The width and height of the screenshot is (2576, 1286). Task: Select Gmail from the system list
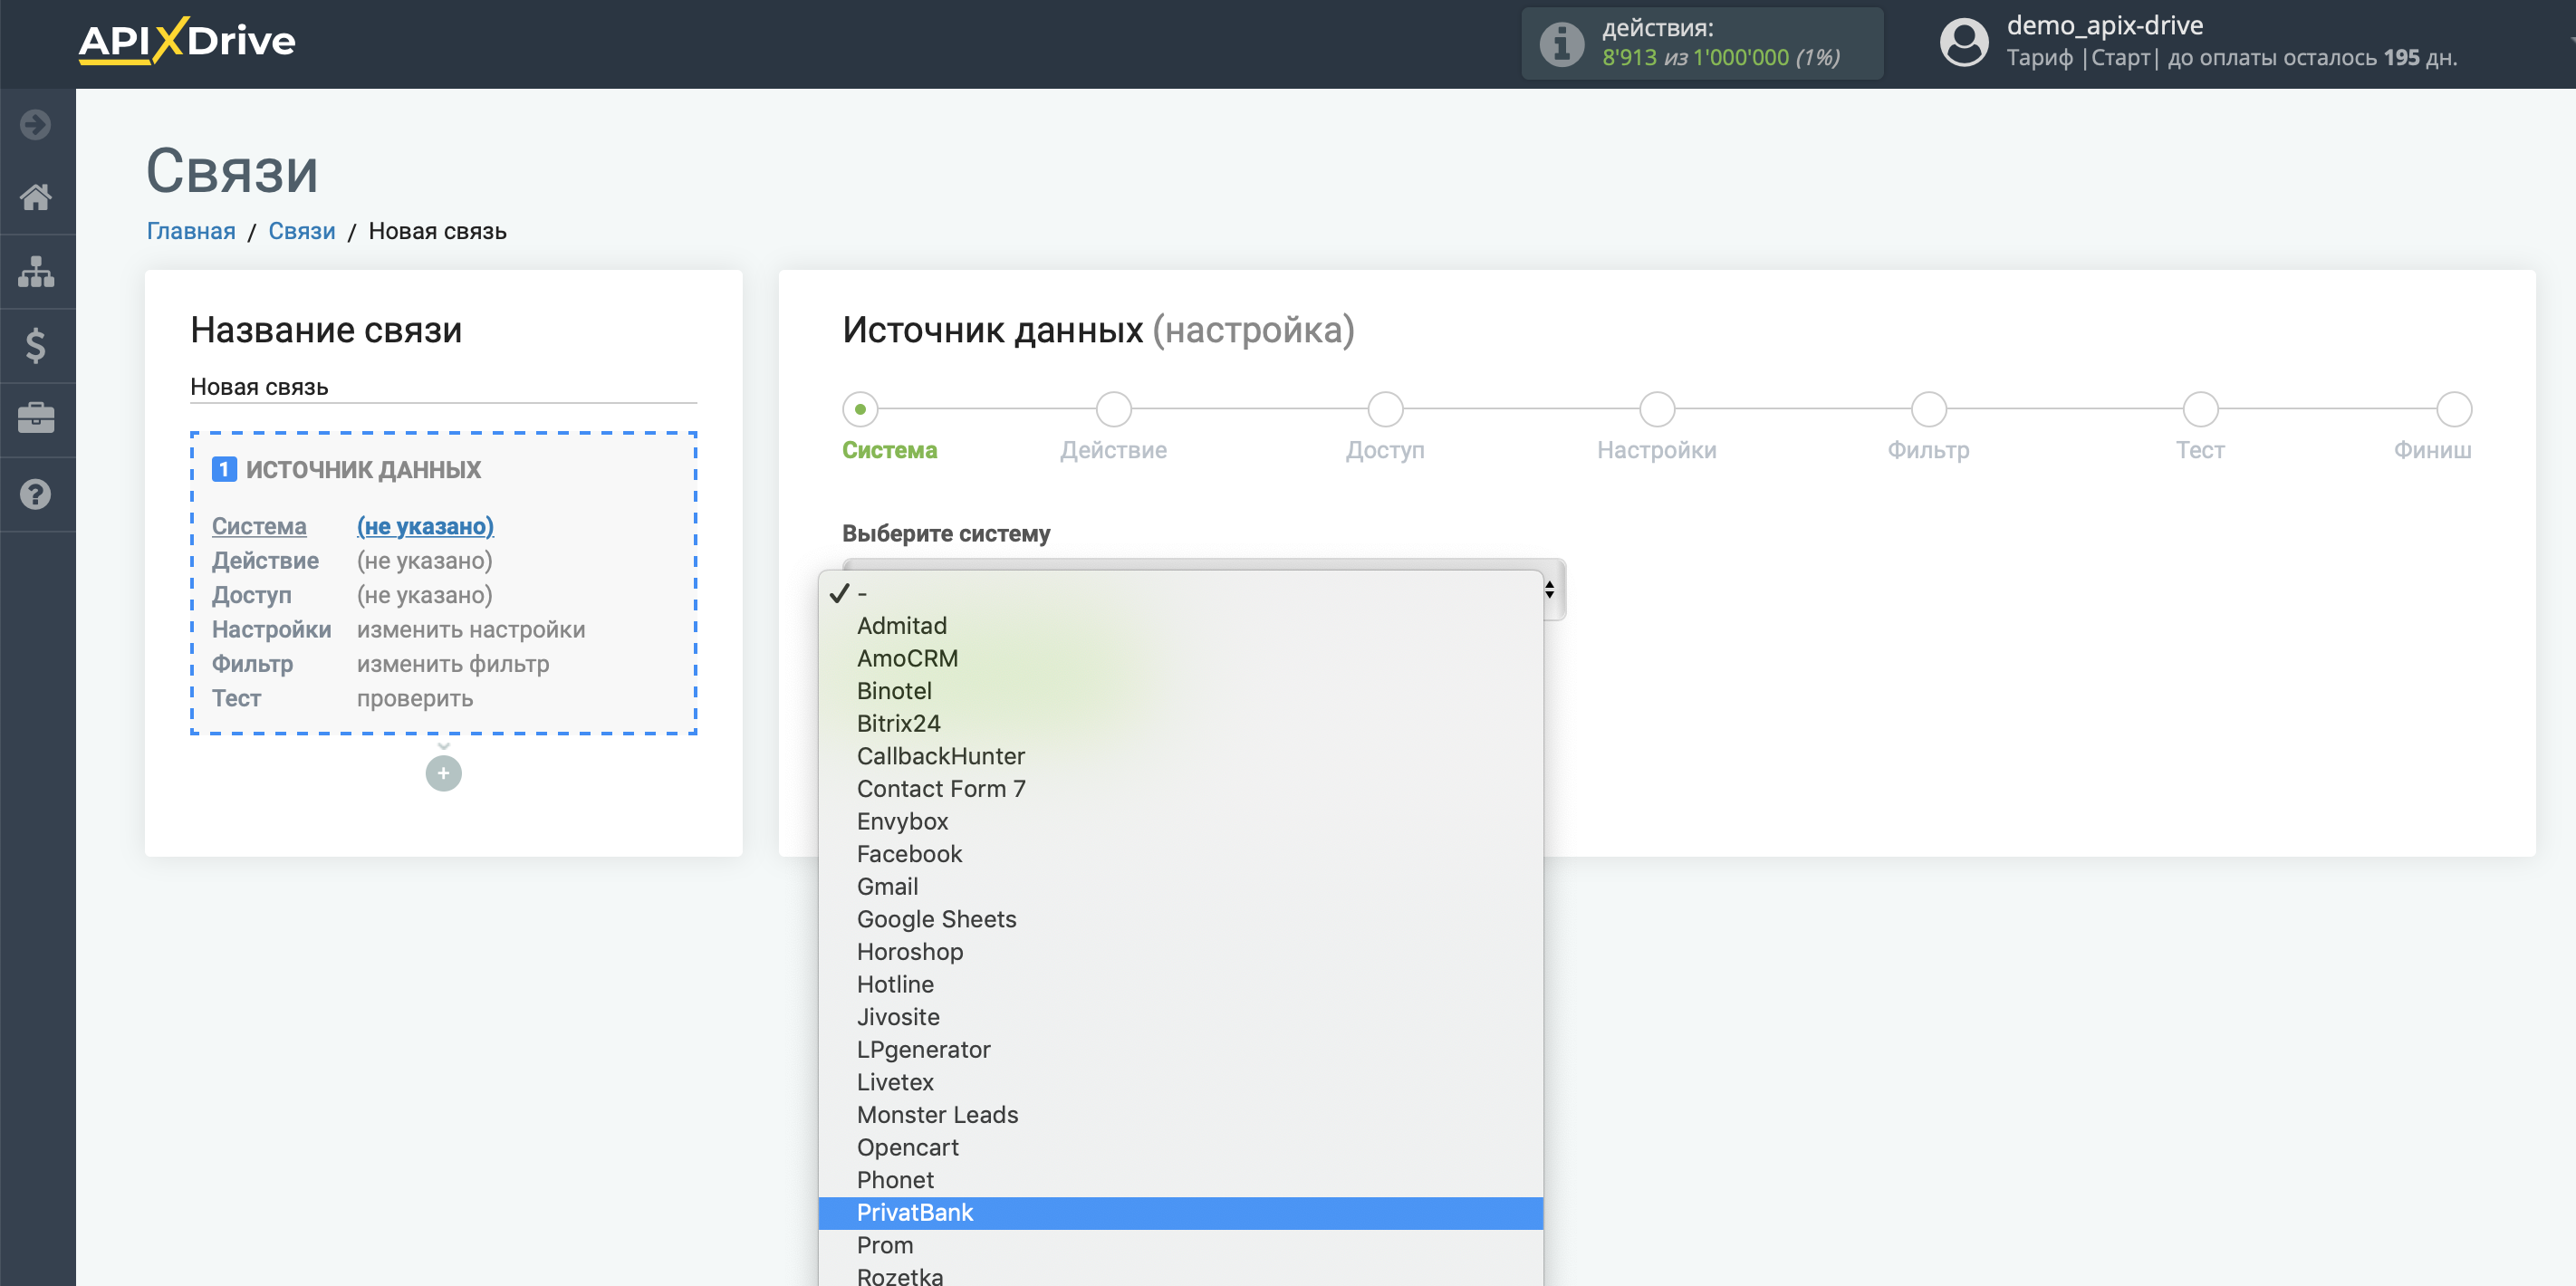pos(1180,887)
